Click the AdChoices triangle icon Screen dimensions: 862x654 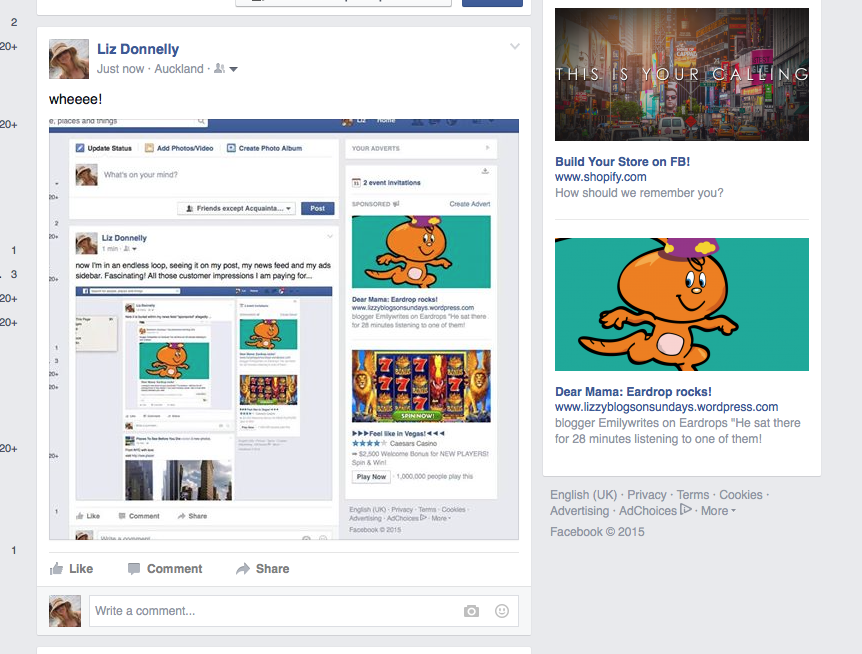(x=686, y=510)
